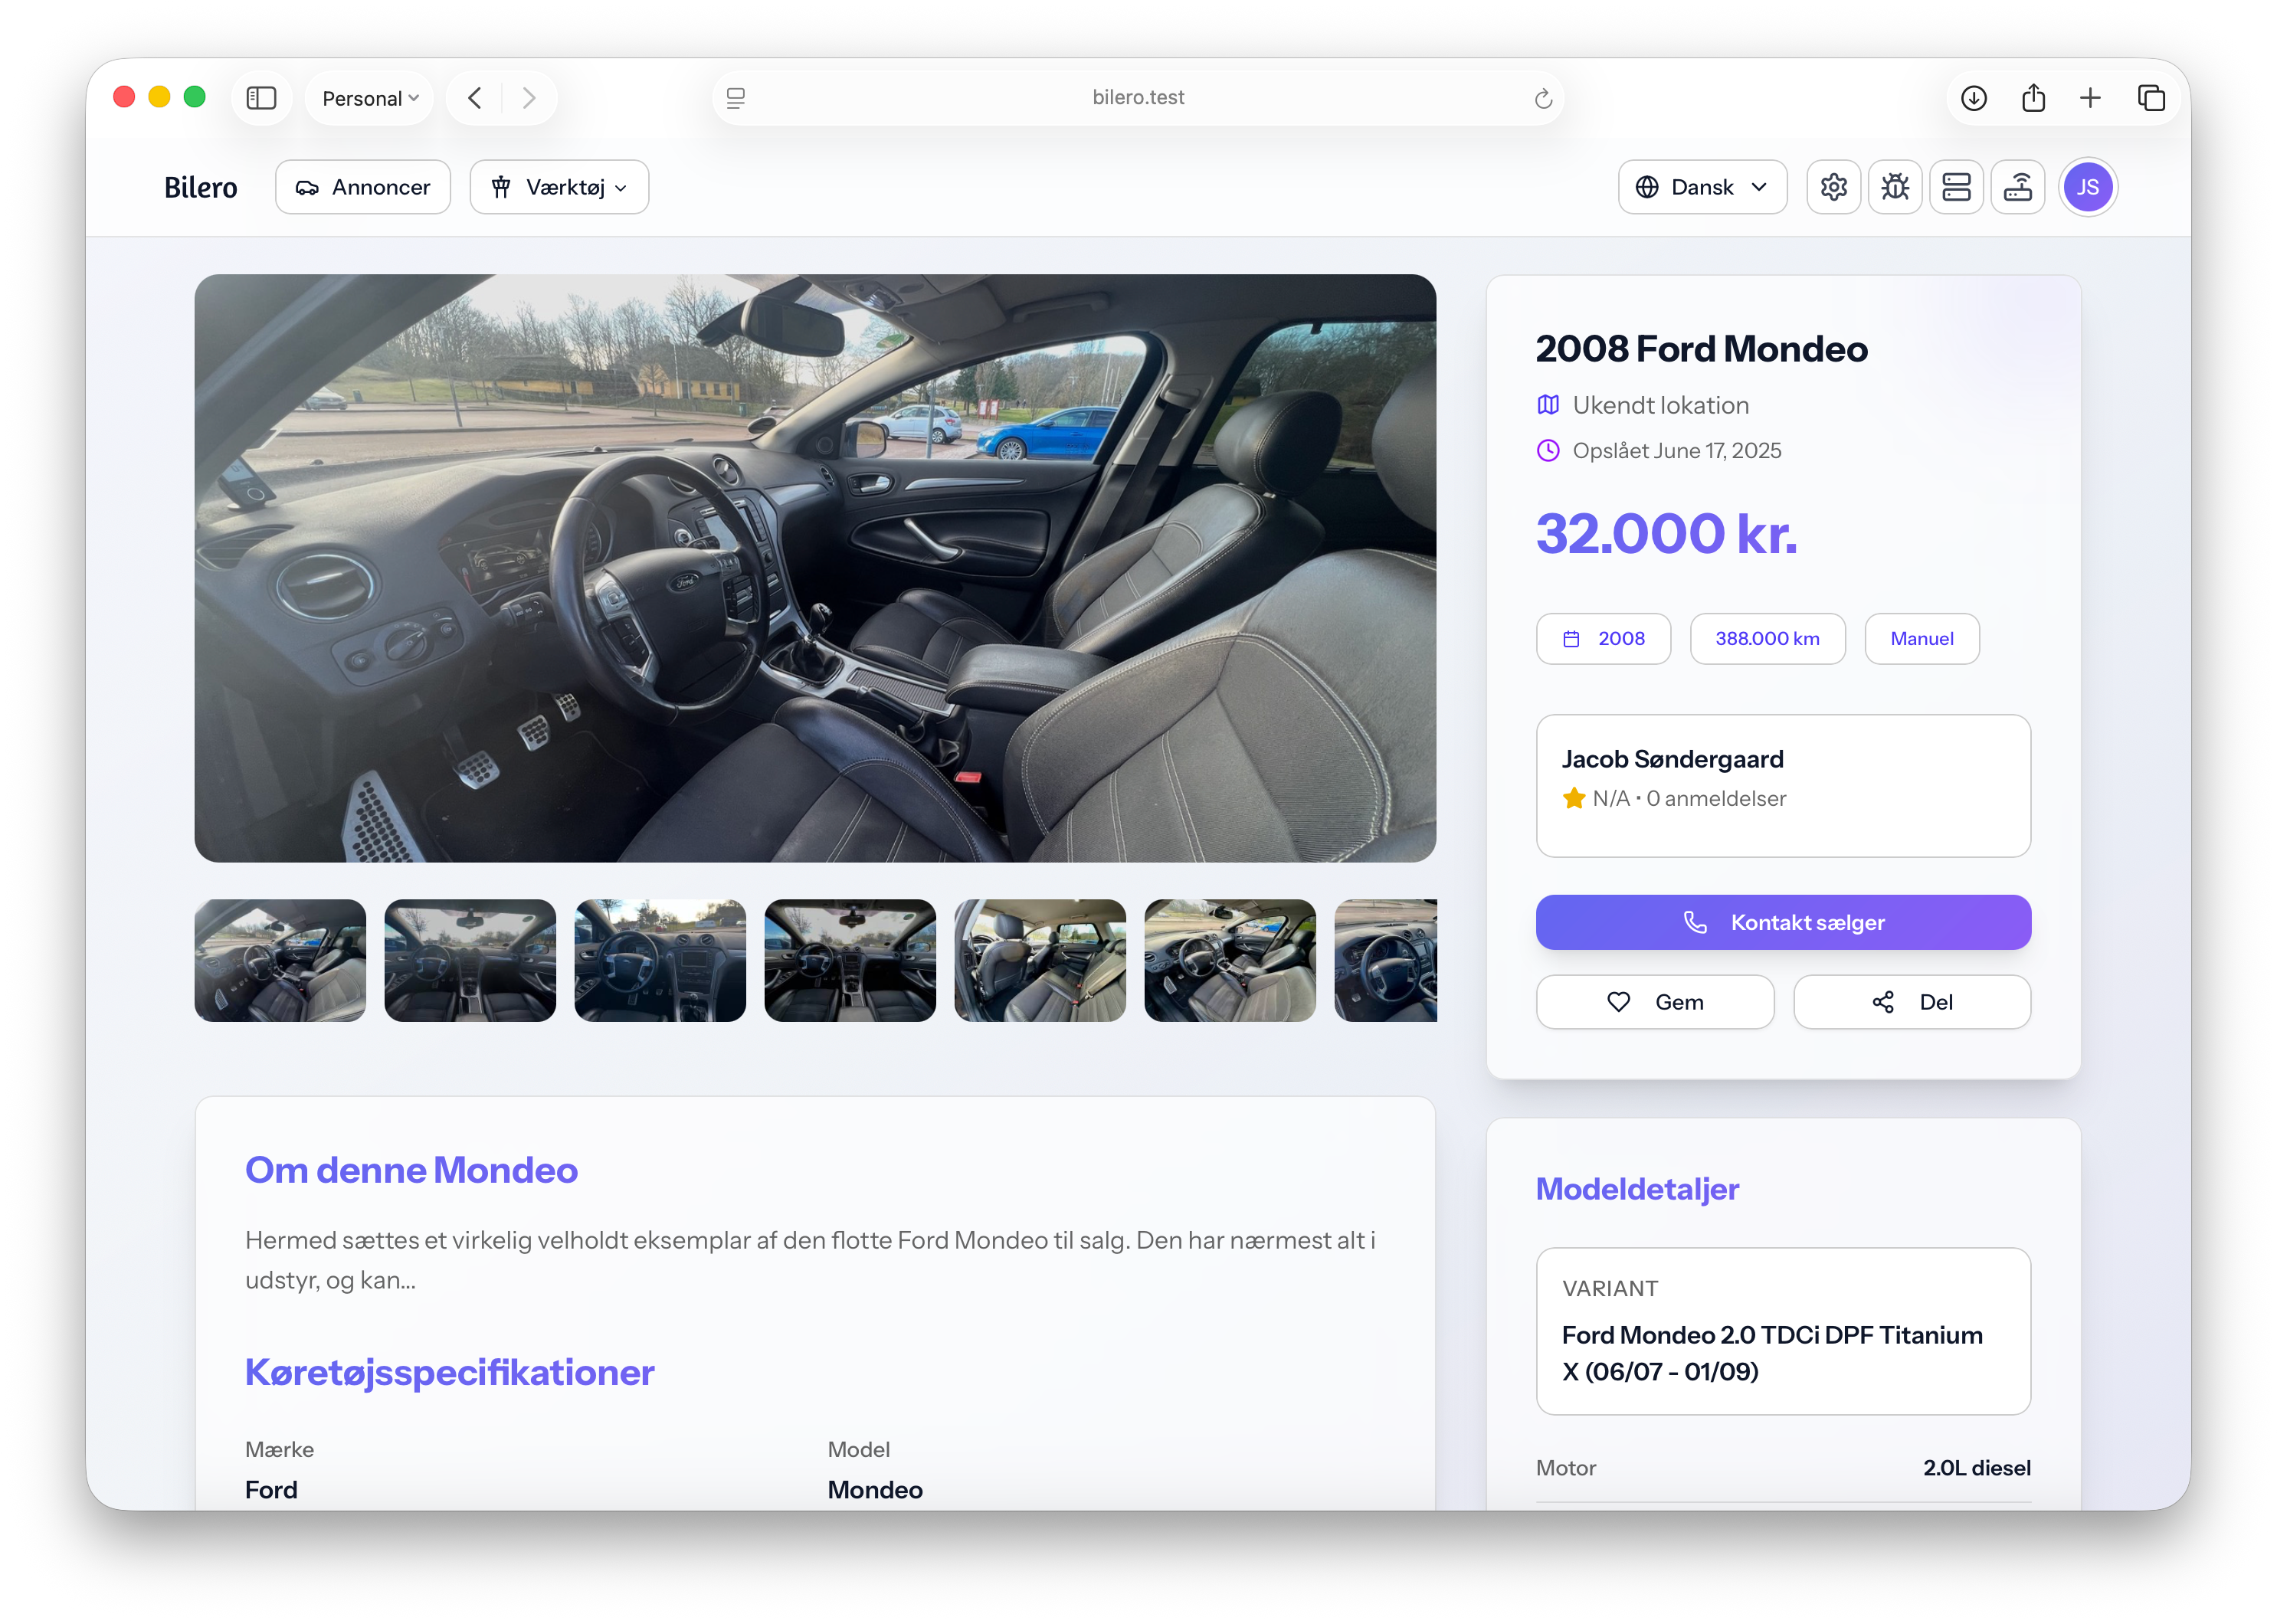
Task: Click the debug bug icon
Action: click(x=1895, y=186)
